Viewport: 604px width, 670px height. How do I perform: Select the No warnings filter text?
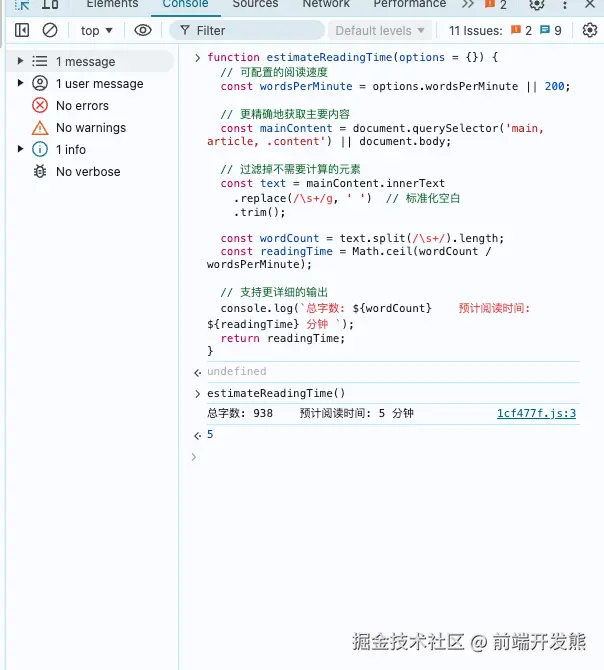pos(91,128)
